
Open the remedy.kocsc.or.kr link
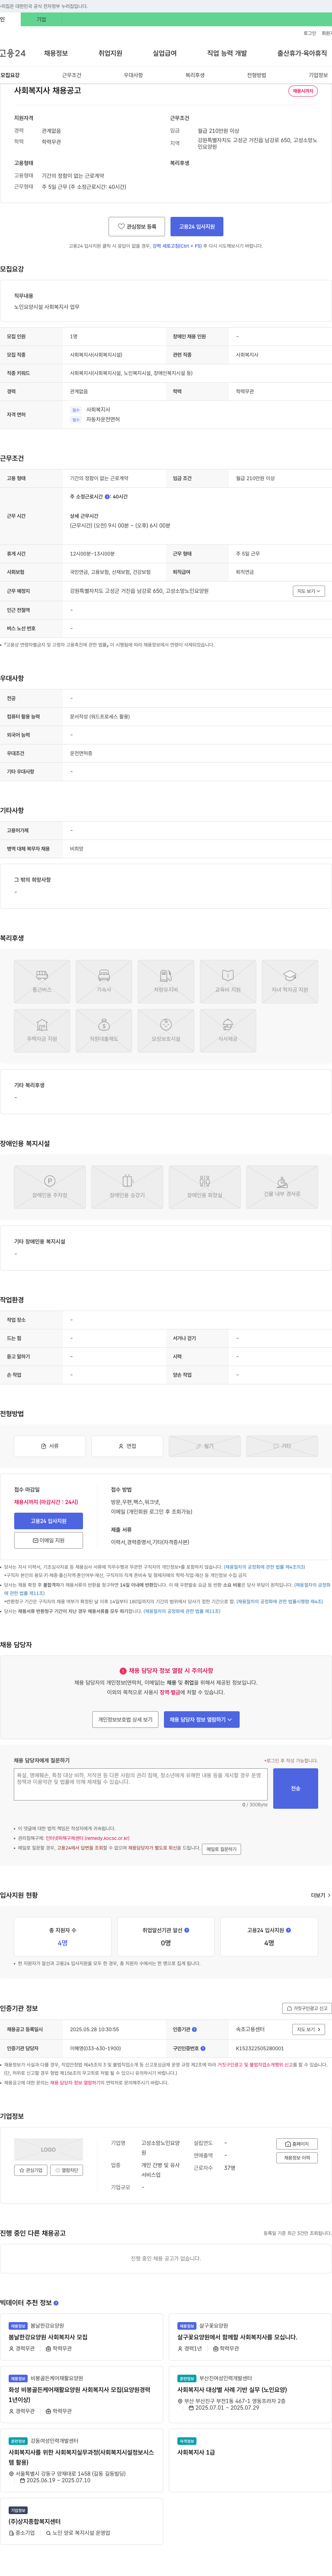tap(87, 1838)
